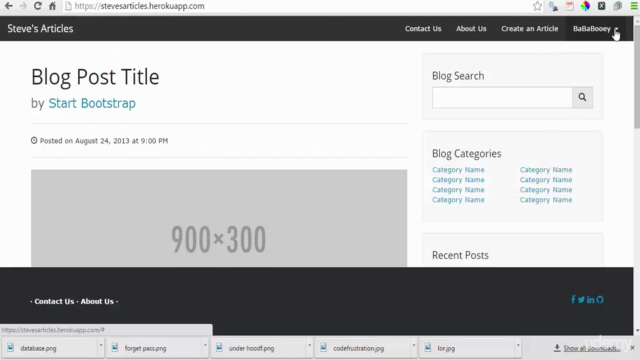Reload the page with refresh icon
Screen dimensions: 640x360
[38, 6]
